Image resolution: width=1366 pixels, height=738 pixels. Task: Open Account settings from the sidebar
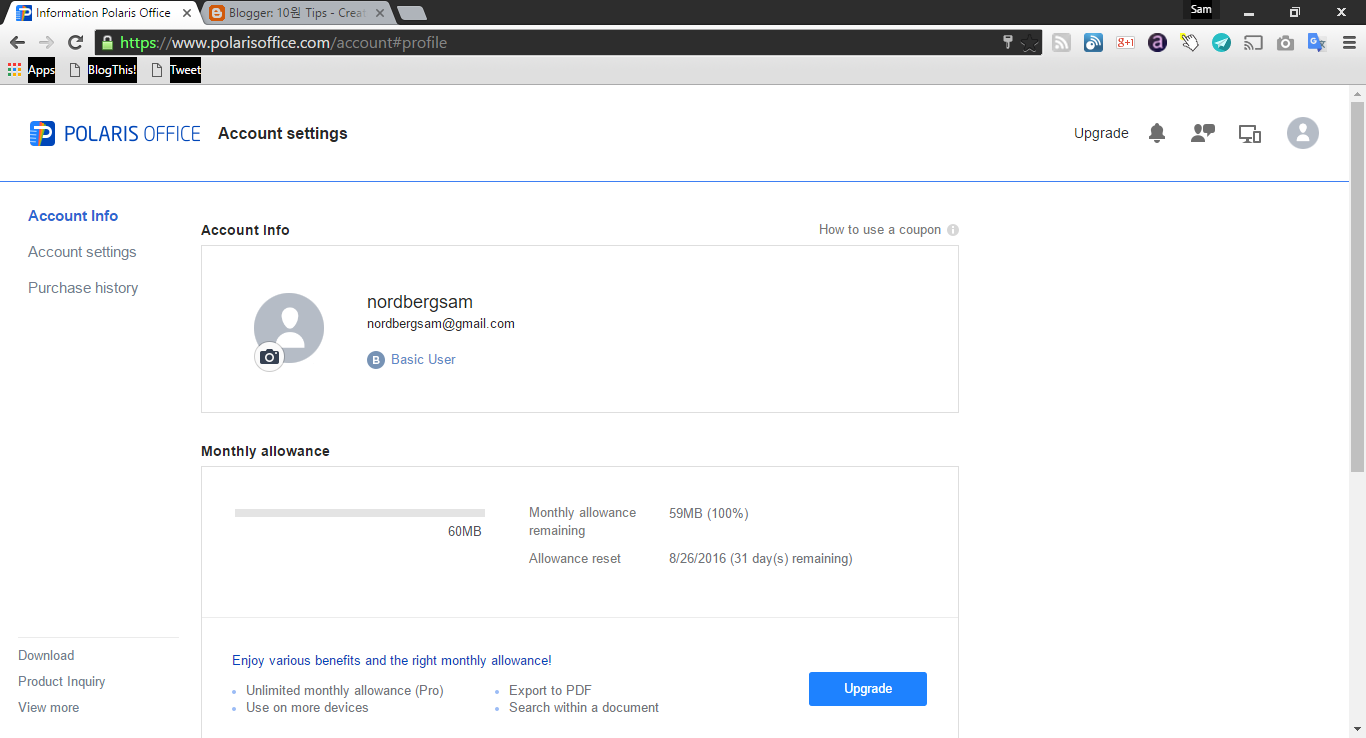[x=82, y=251]
